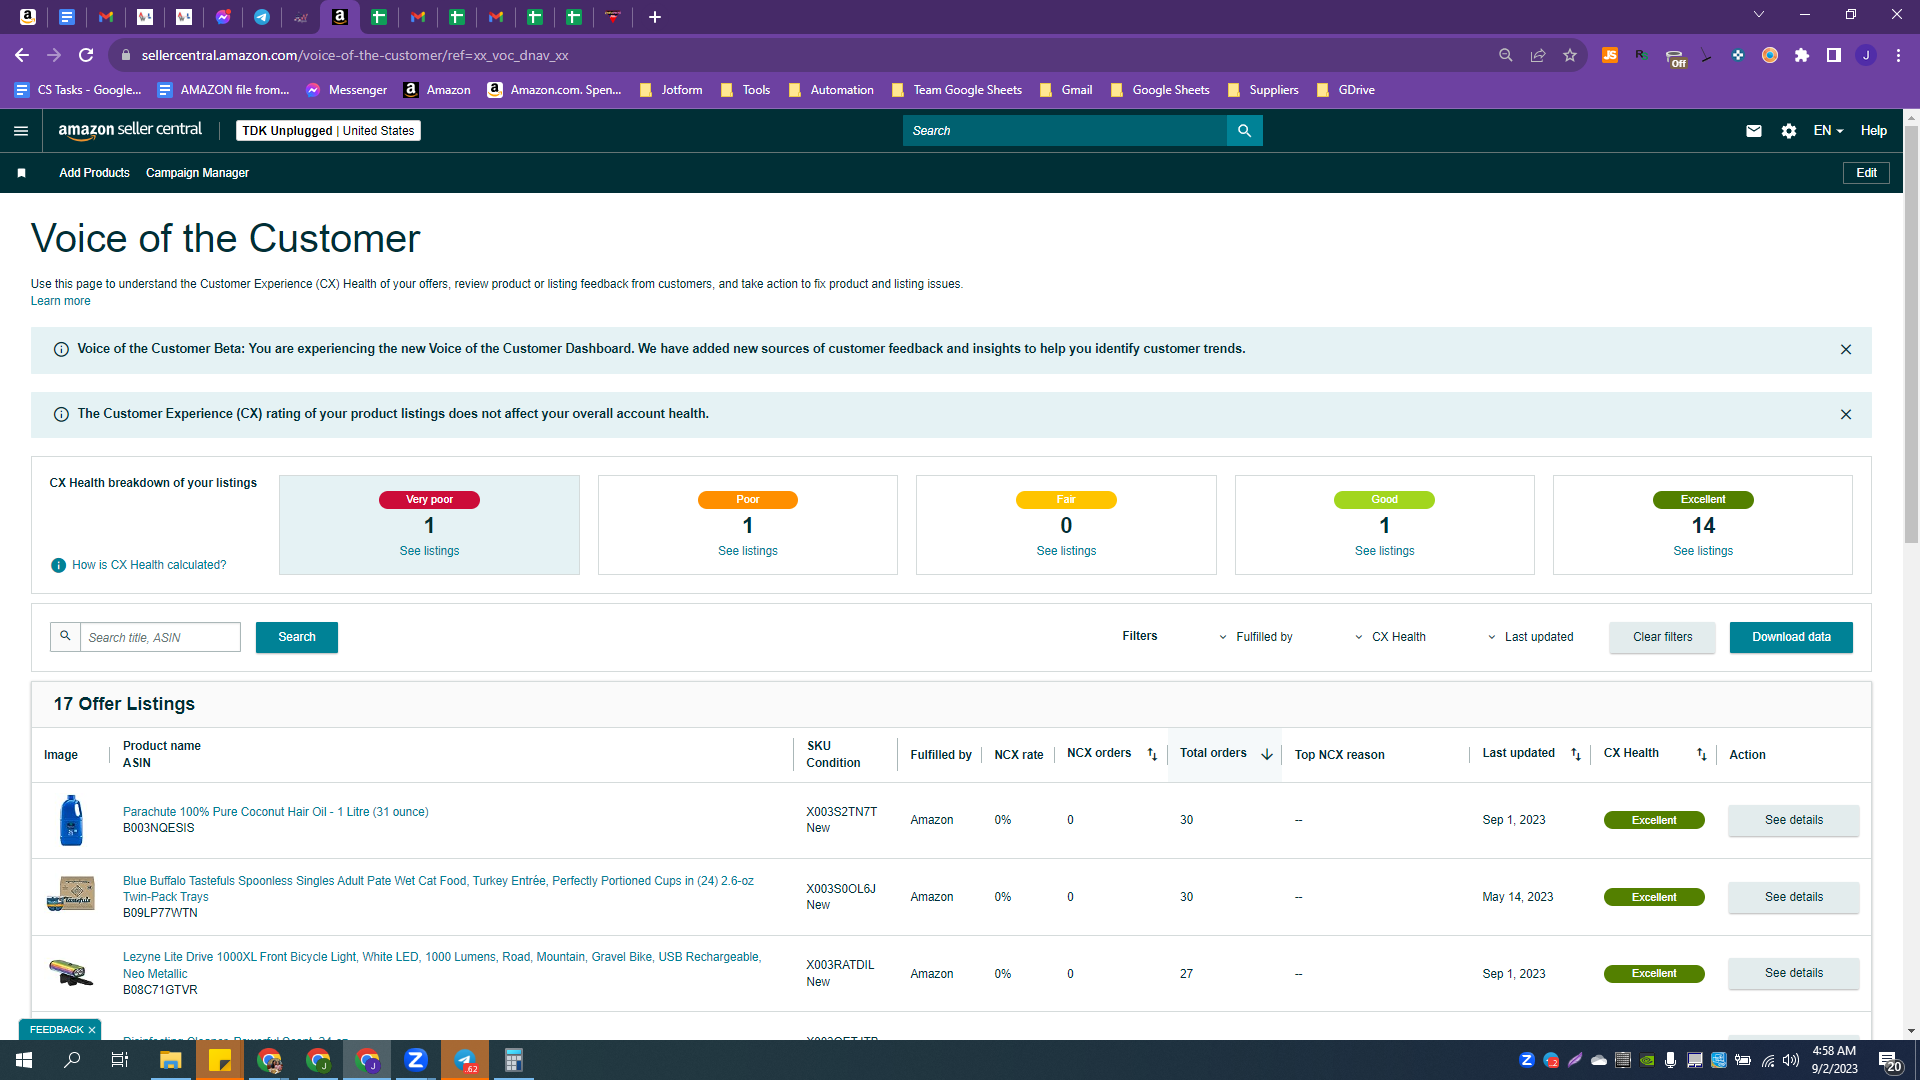Click the Edit button in nav bar
Viewport: 1920px width, 1080px height.
(1866, 173)
